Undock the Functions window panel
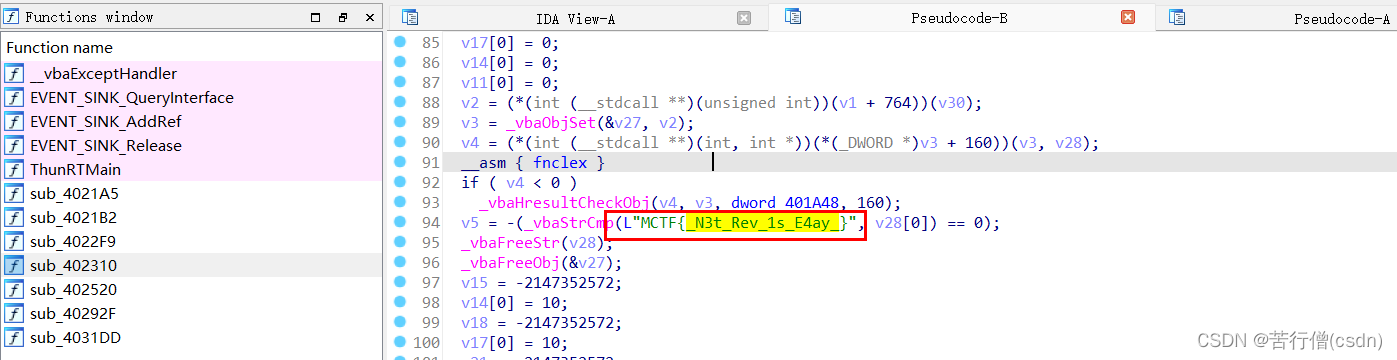This screenshot has height=360, width=1397. point(342,17)
